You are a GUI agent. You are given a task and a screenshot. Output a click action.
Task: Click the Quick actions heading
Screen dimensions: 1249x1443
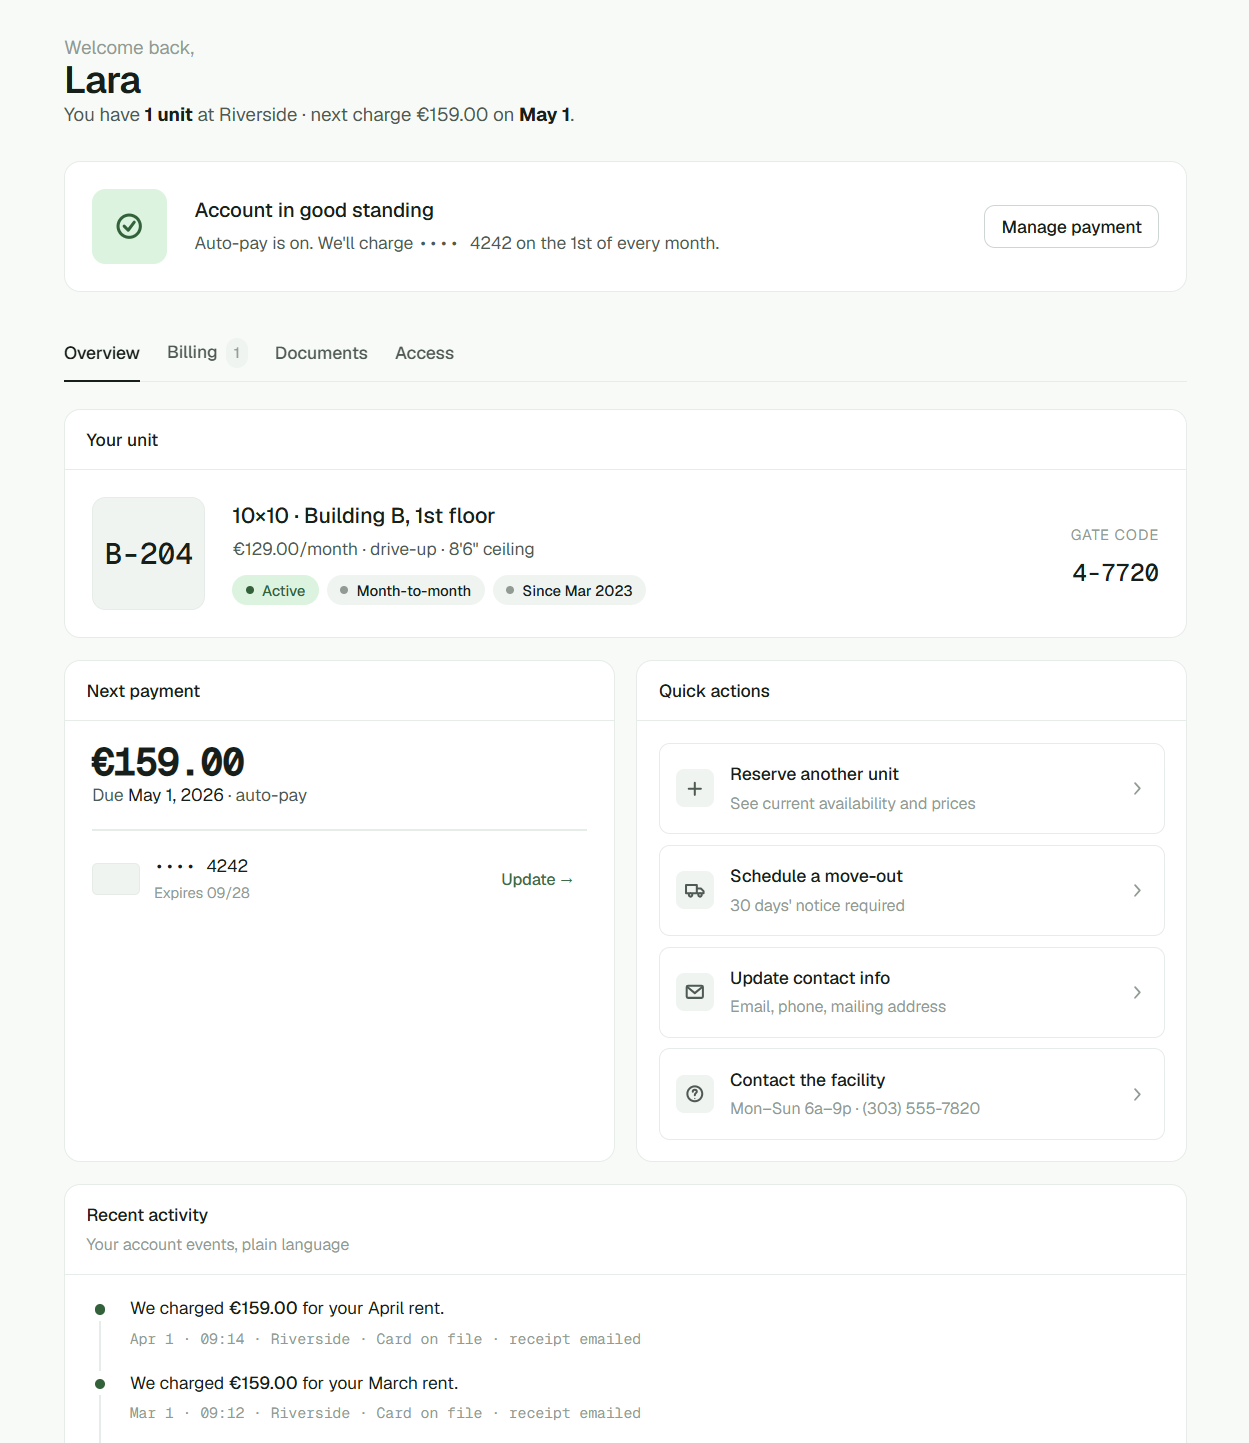point(714,691)
